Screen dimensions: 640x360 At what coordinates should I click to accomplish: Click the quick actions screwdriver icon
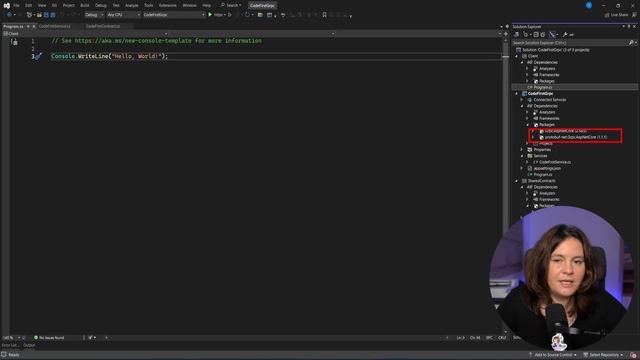click(x=38, y=56)
